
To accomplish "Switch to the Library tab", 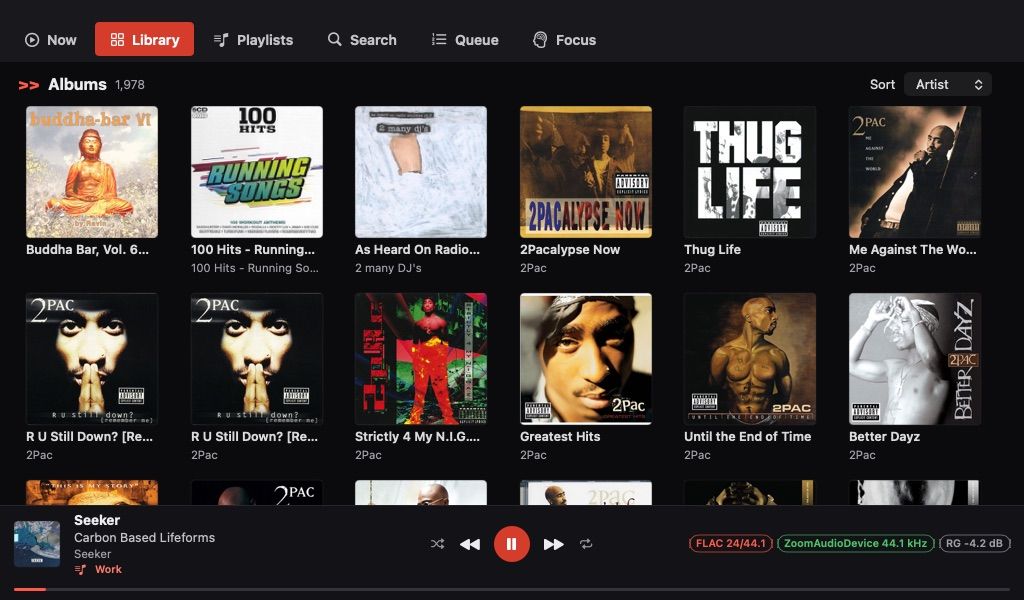I will pyautogui.click(x=144, y=39).
